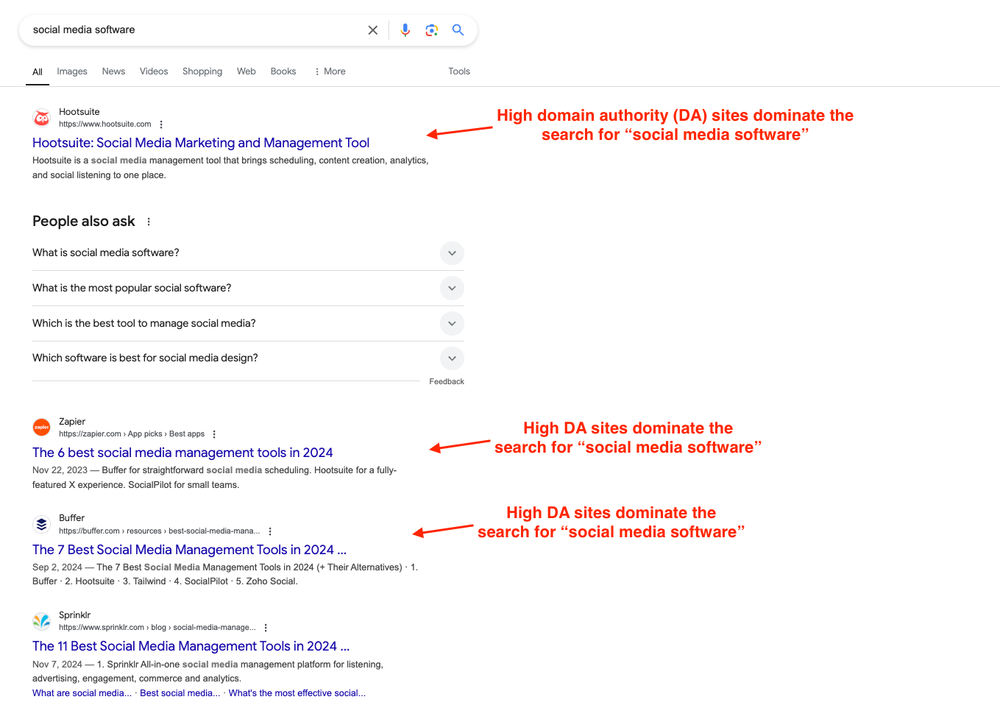The height and width of the screenshot is (711, 1000).
Task: Click the Feedback link under People also ask
Action: tap(446, 381)
